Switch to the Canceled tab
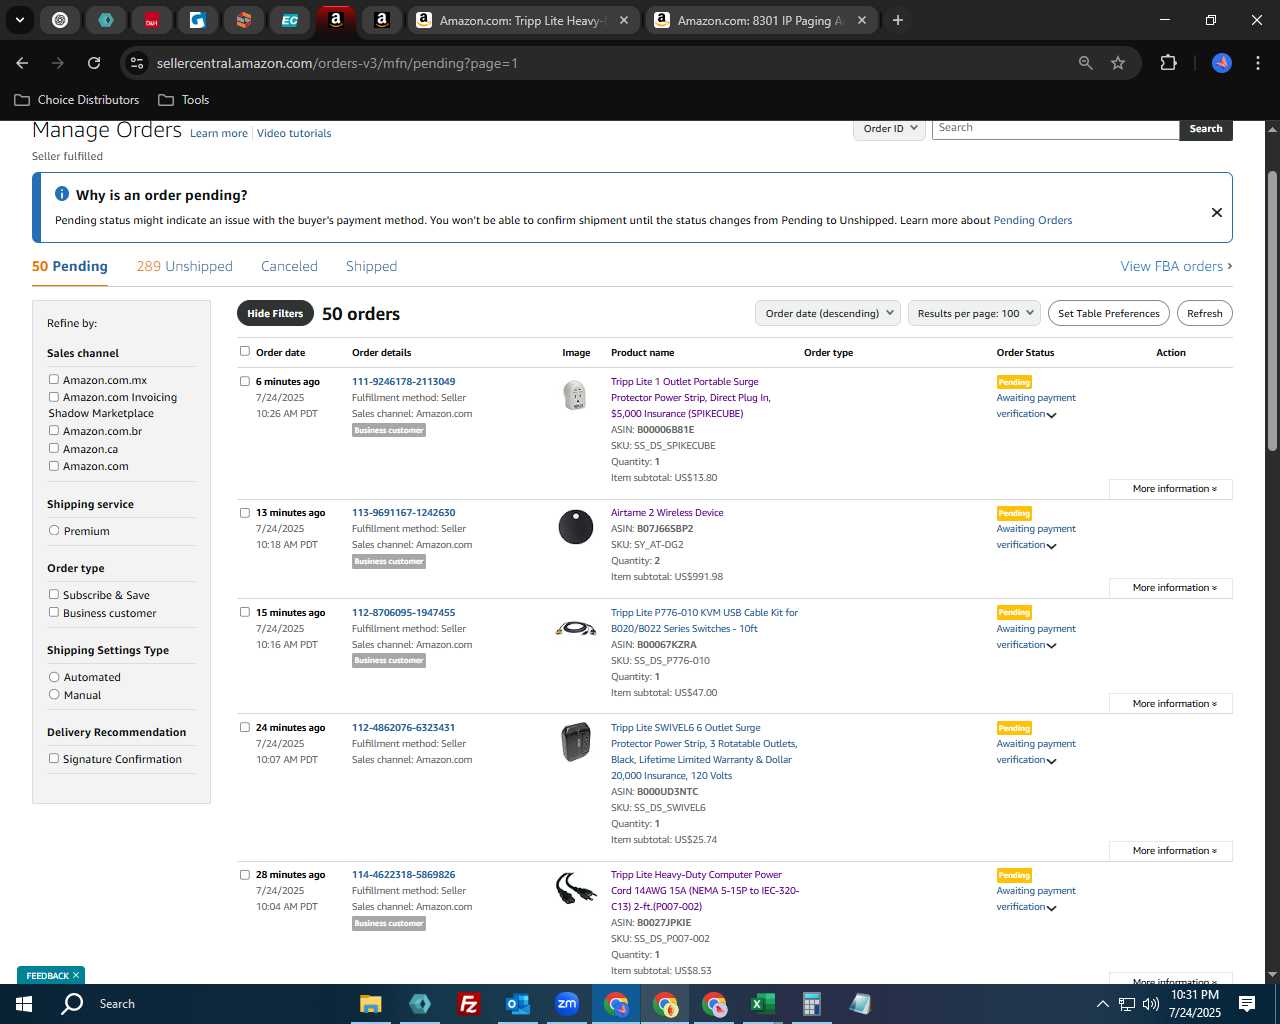Image resolution: width=1280 pixels, height=1024 pixels. click(289, 266)
